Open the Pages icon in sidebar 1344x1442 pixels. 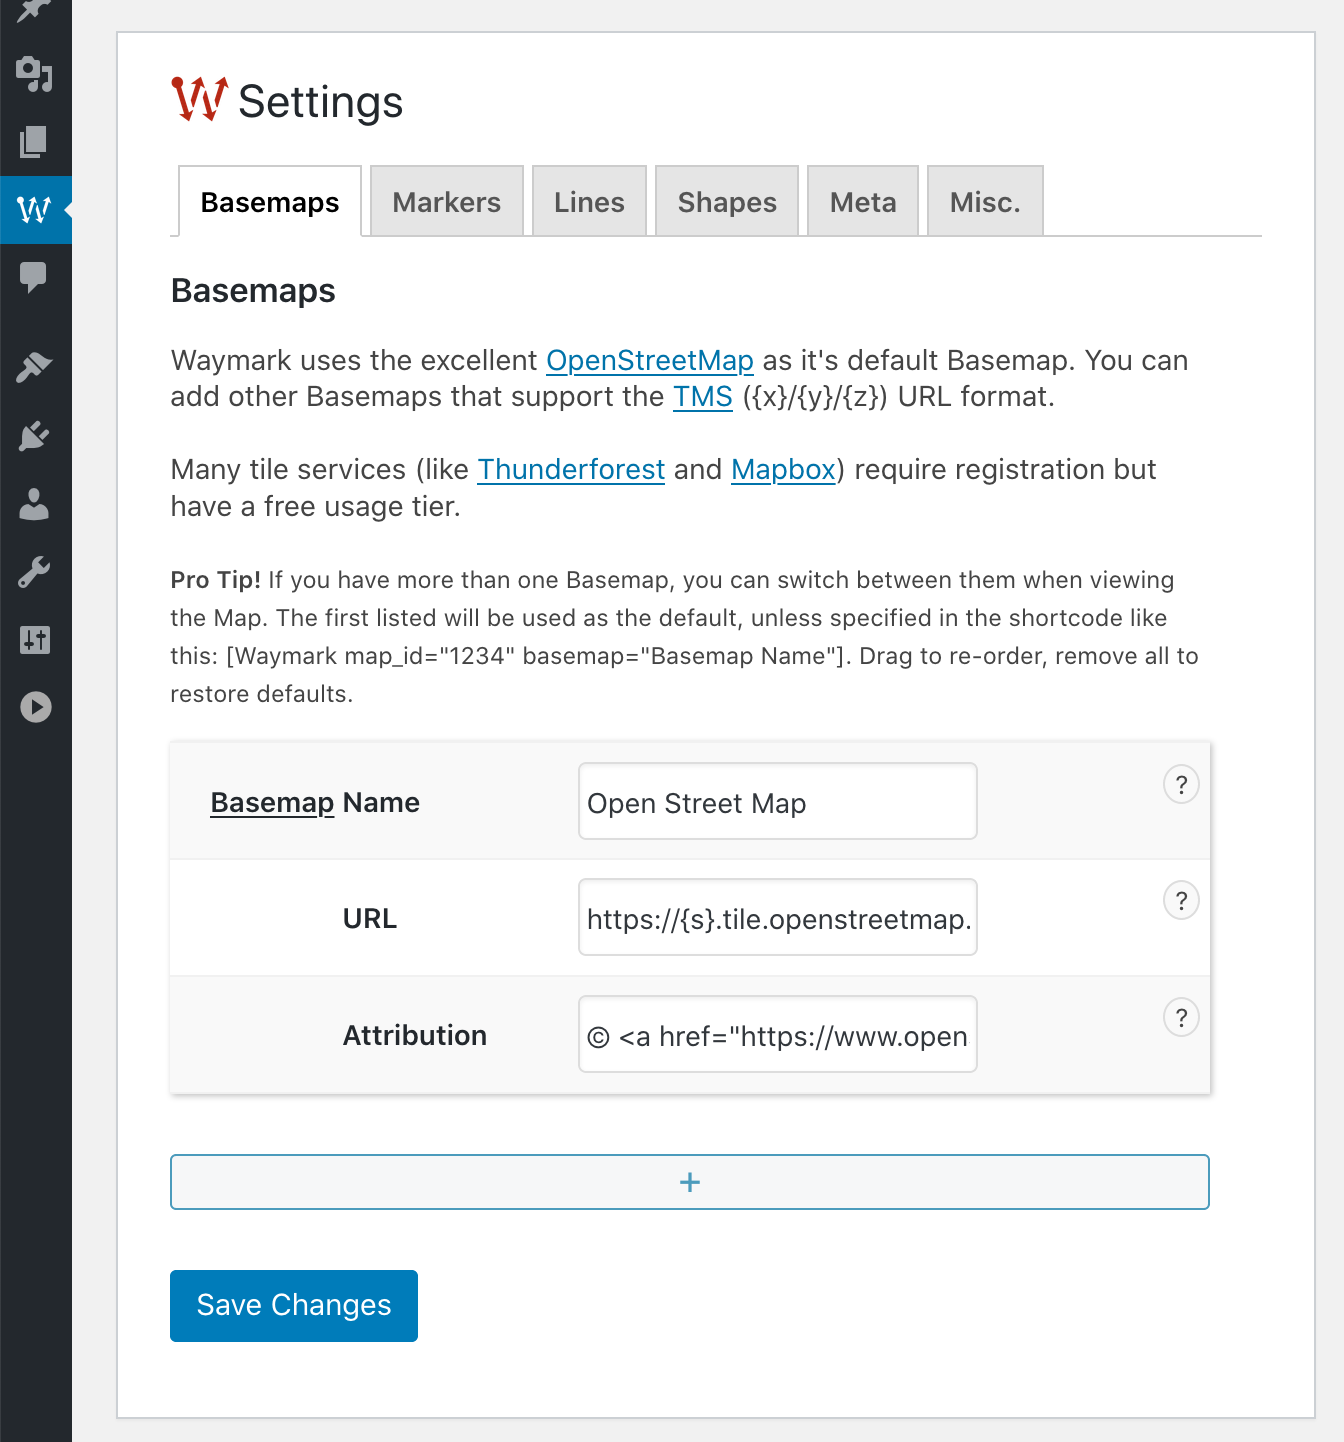[x=35, y=142]
